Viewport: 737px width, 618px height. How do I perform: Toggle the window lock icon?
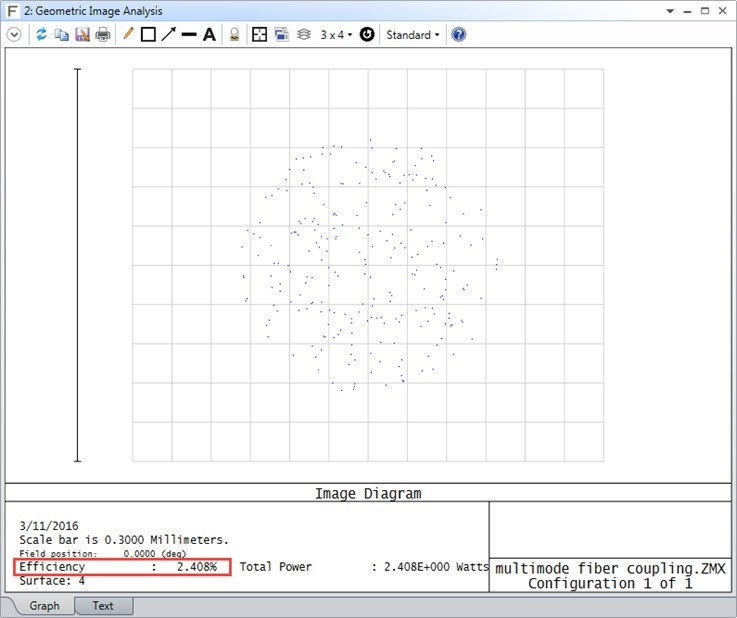[234, 35]
